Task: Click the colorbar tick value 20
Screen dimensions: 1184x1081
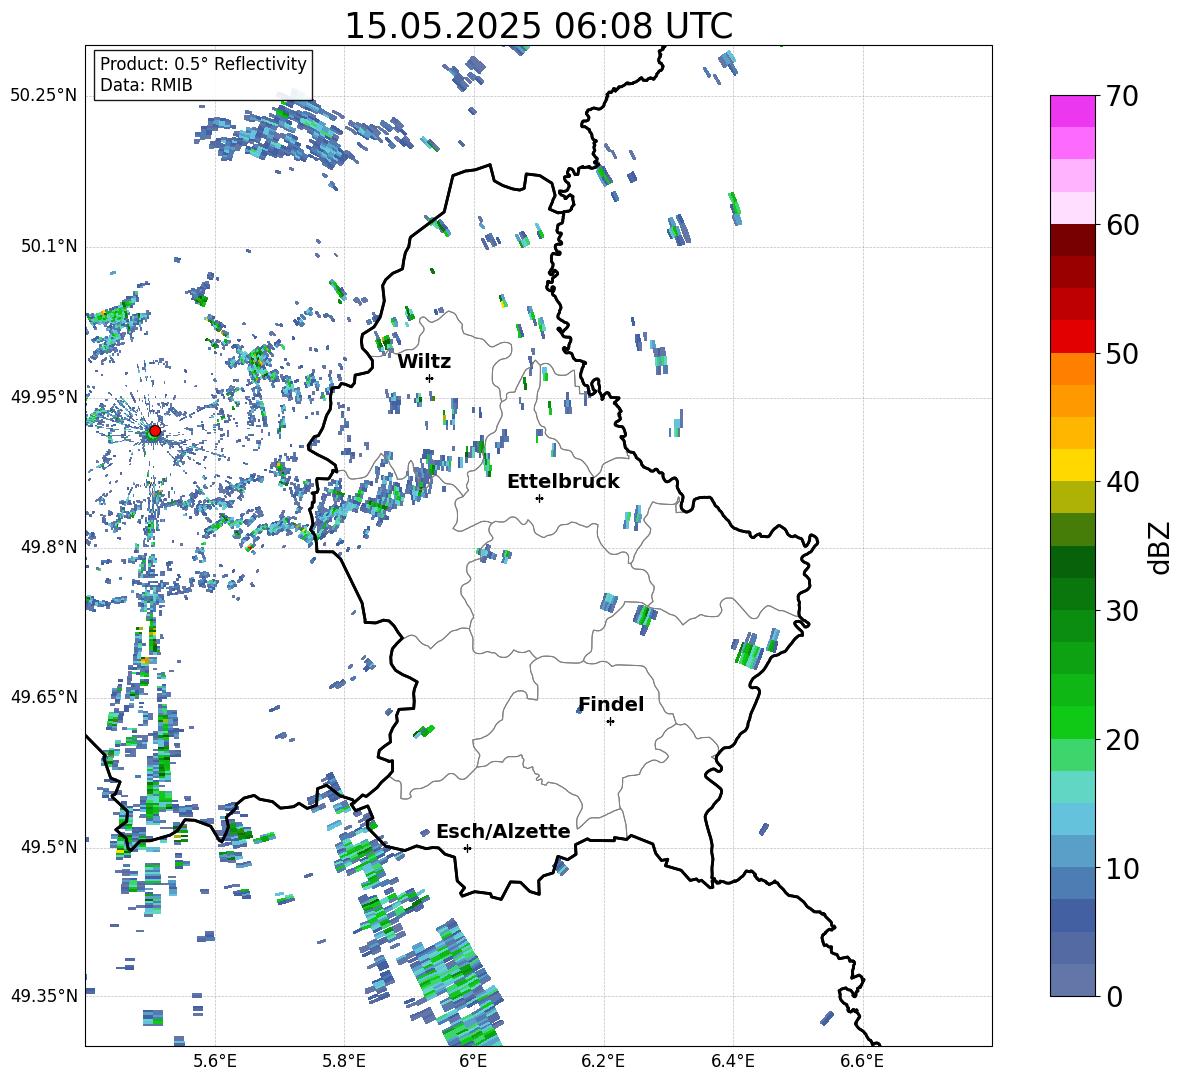Action: pyautogui.click(x=1122, y=740)
